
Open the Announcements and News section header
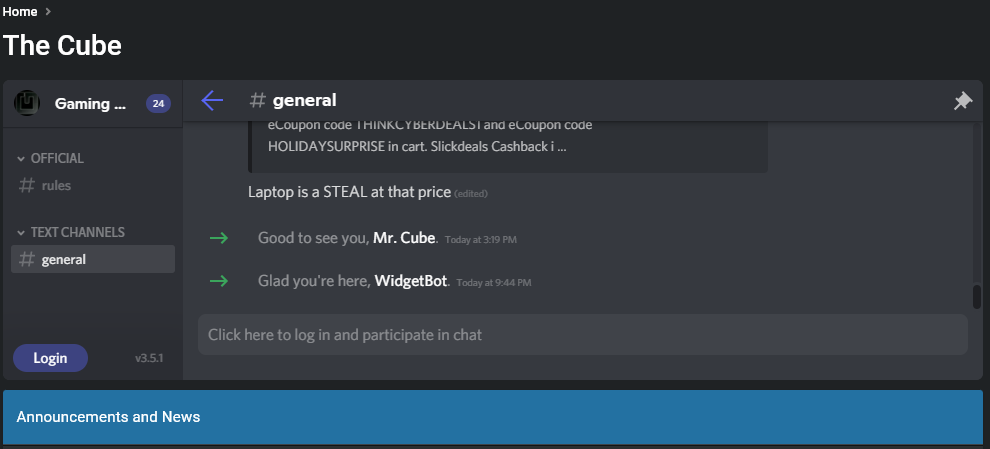(x=493, y=417)
